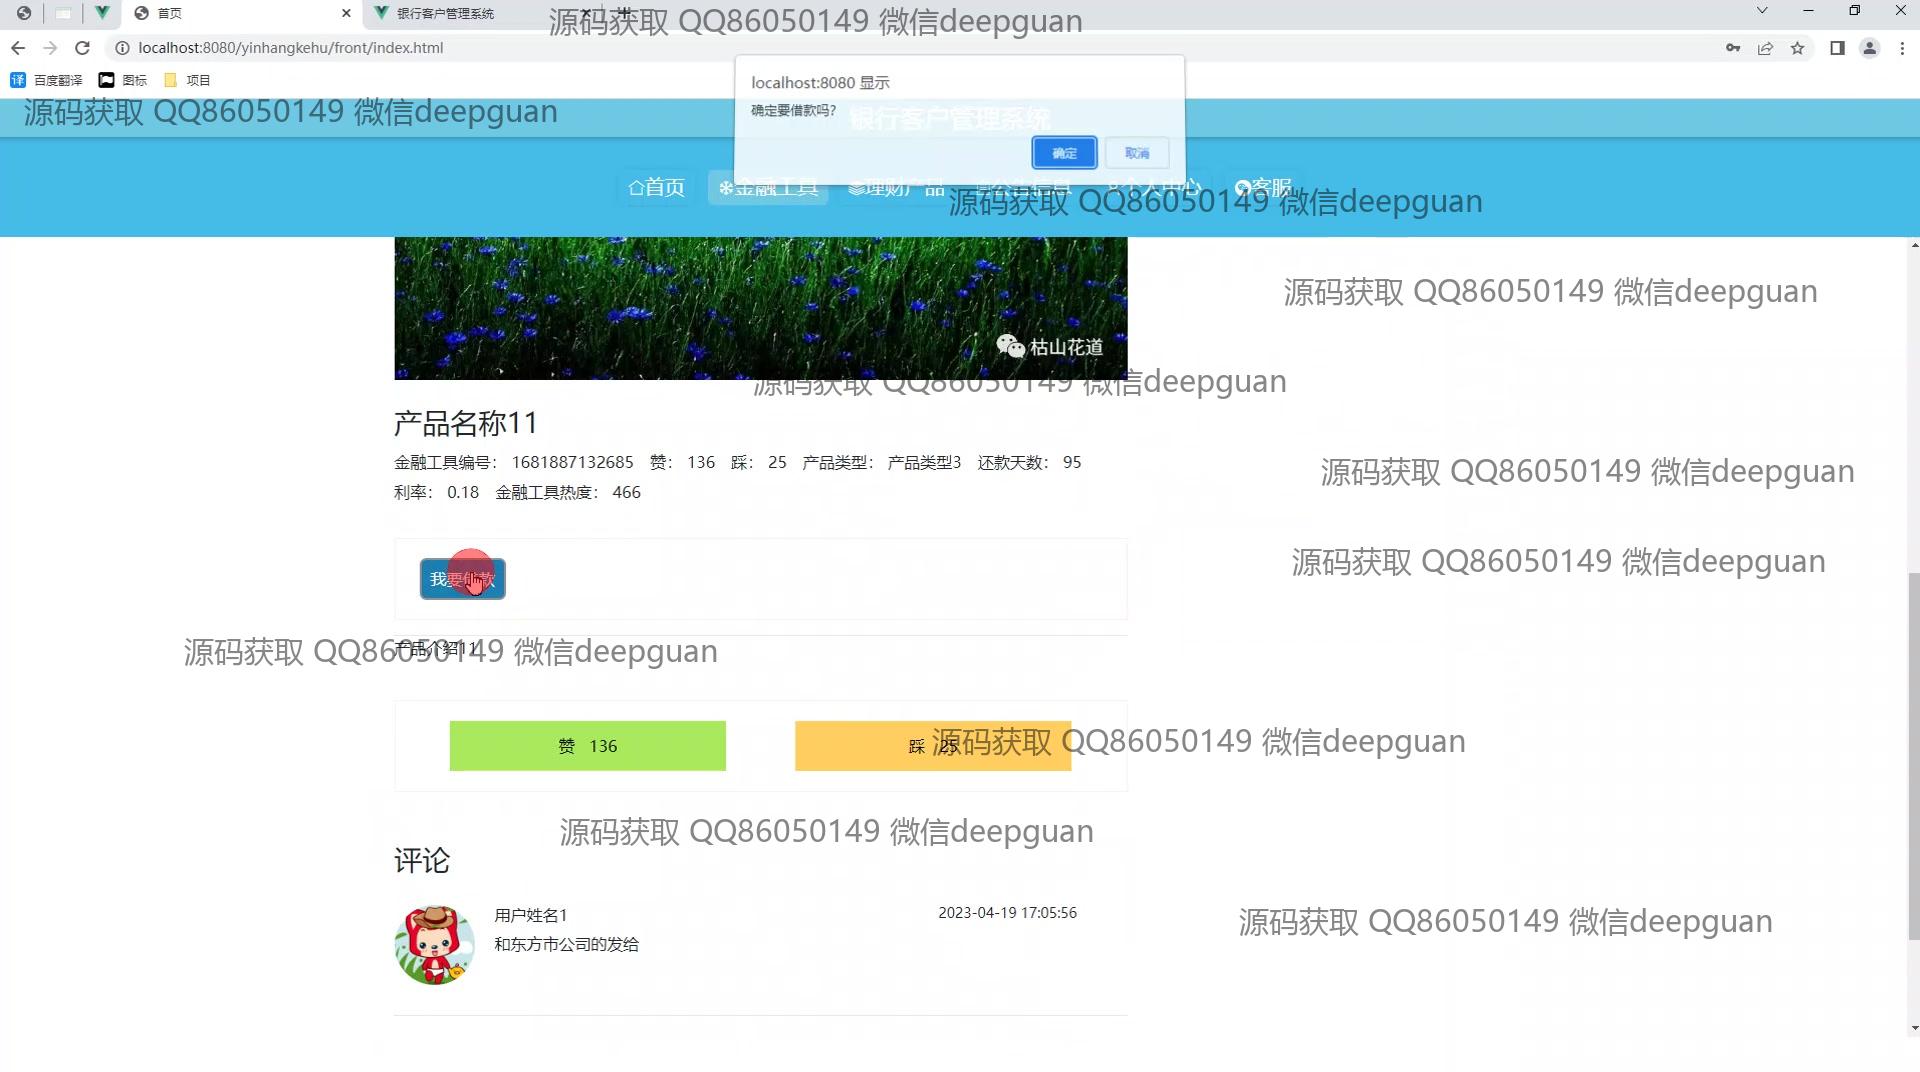Go forward with the forward arrow

tap(50, 48)
